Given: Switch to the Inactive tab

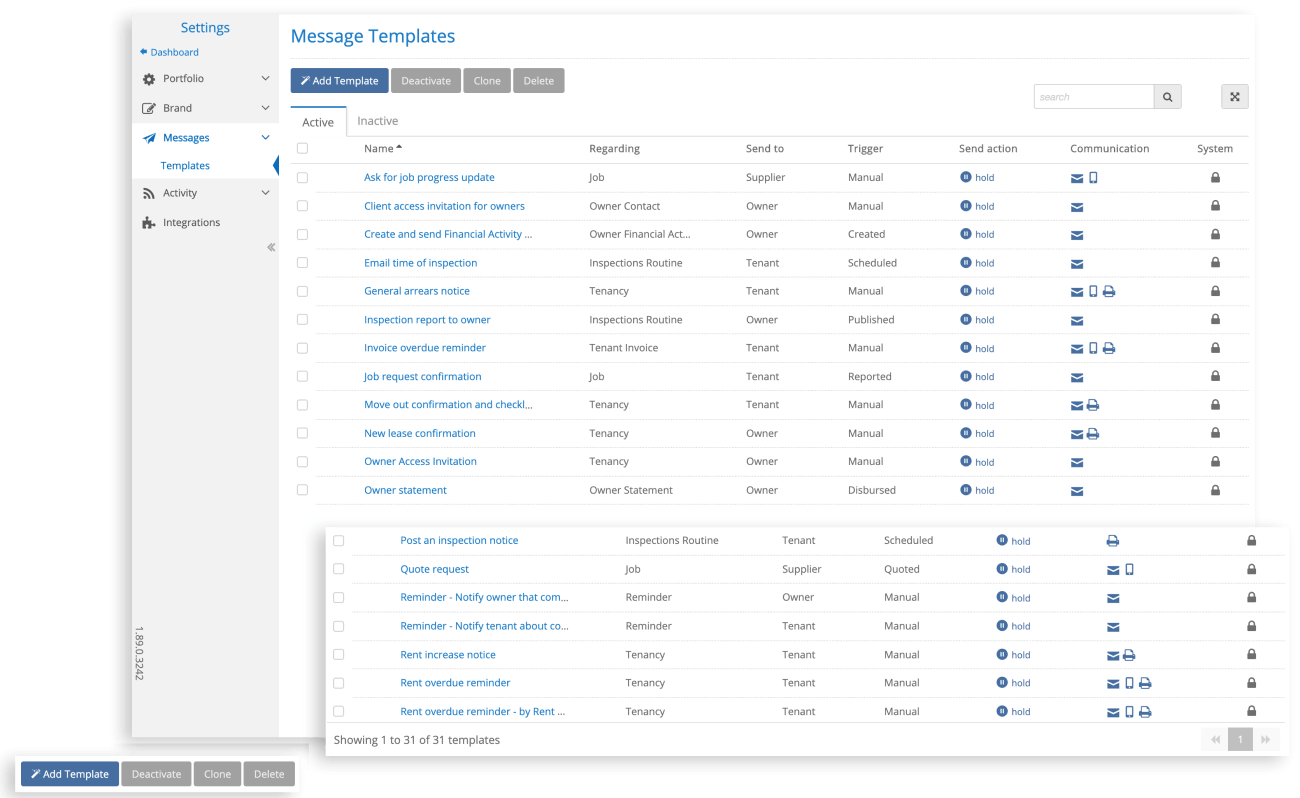Looking at the screenshot, I should (x=377, y=120).
